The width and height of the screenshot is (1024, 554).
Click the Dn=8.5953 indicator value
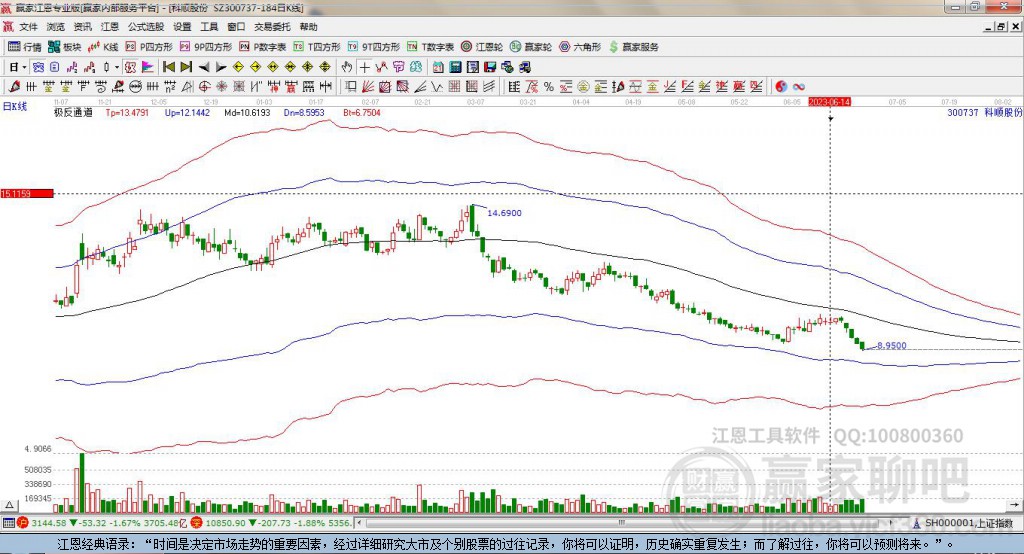click(x=304, y=112)
